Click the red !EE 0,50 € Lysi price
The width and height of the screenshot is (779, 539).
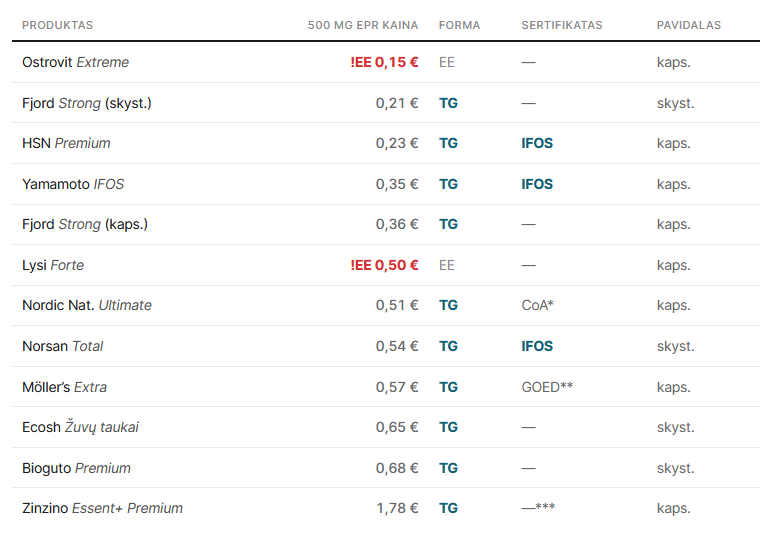[384, 265]
